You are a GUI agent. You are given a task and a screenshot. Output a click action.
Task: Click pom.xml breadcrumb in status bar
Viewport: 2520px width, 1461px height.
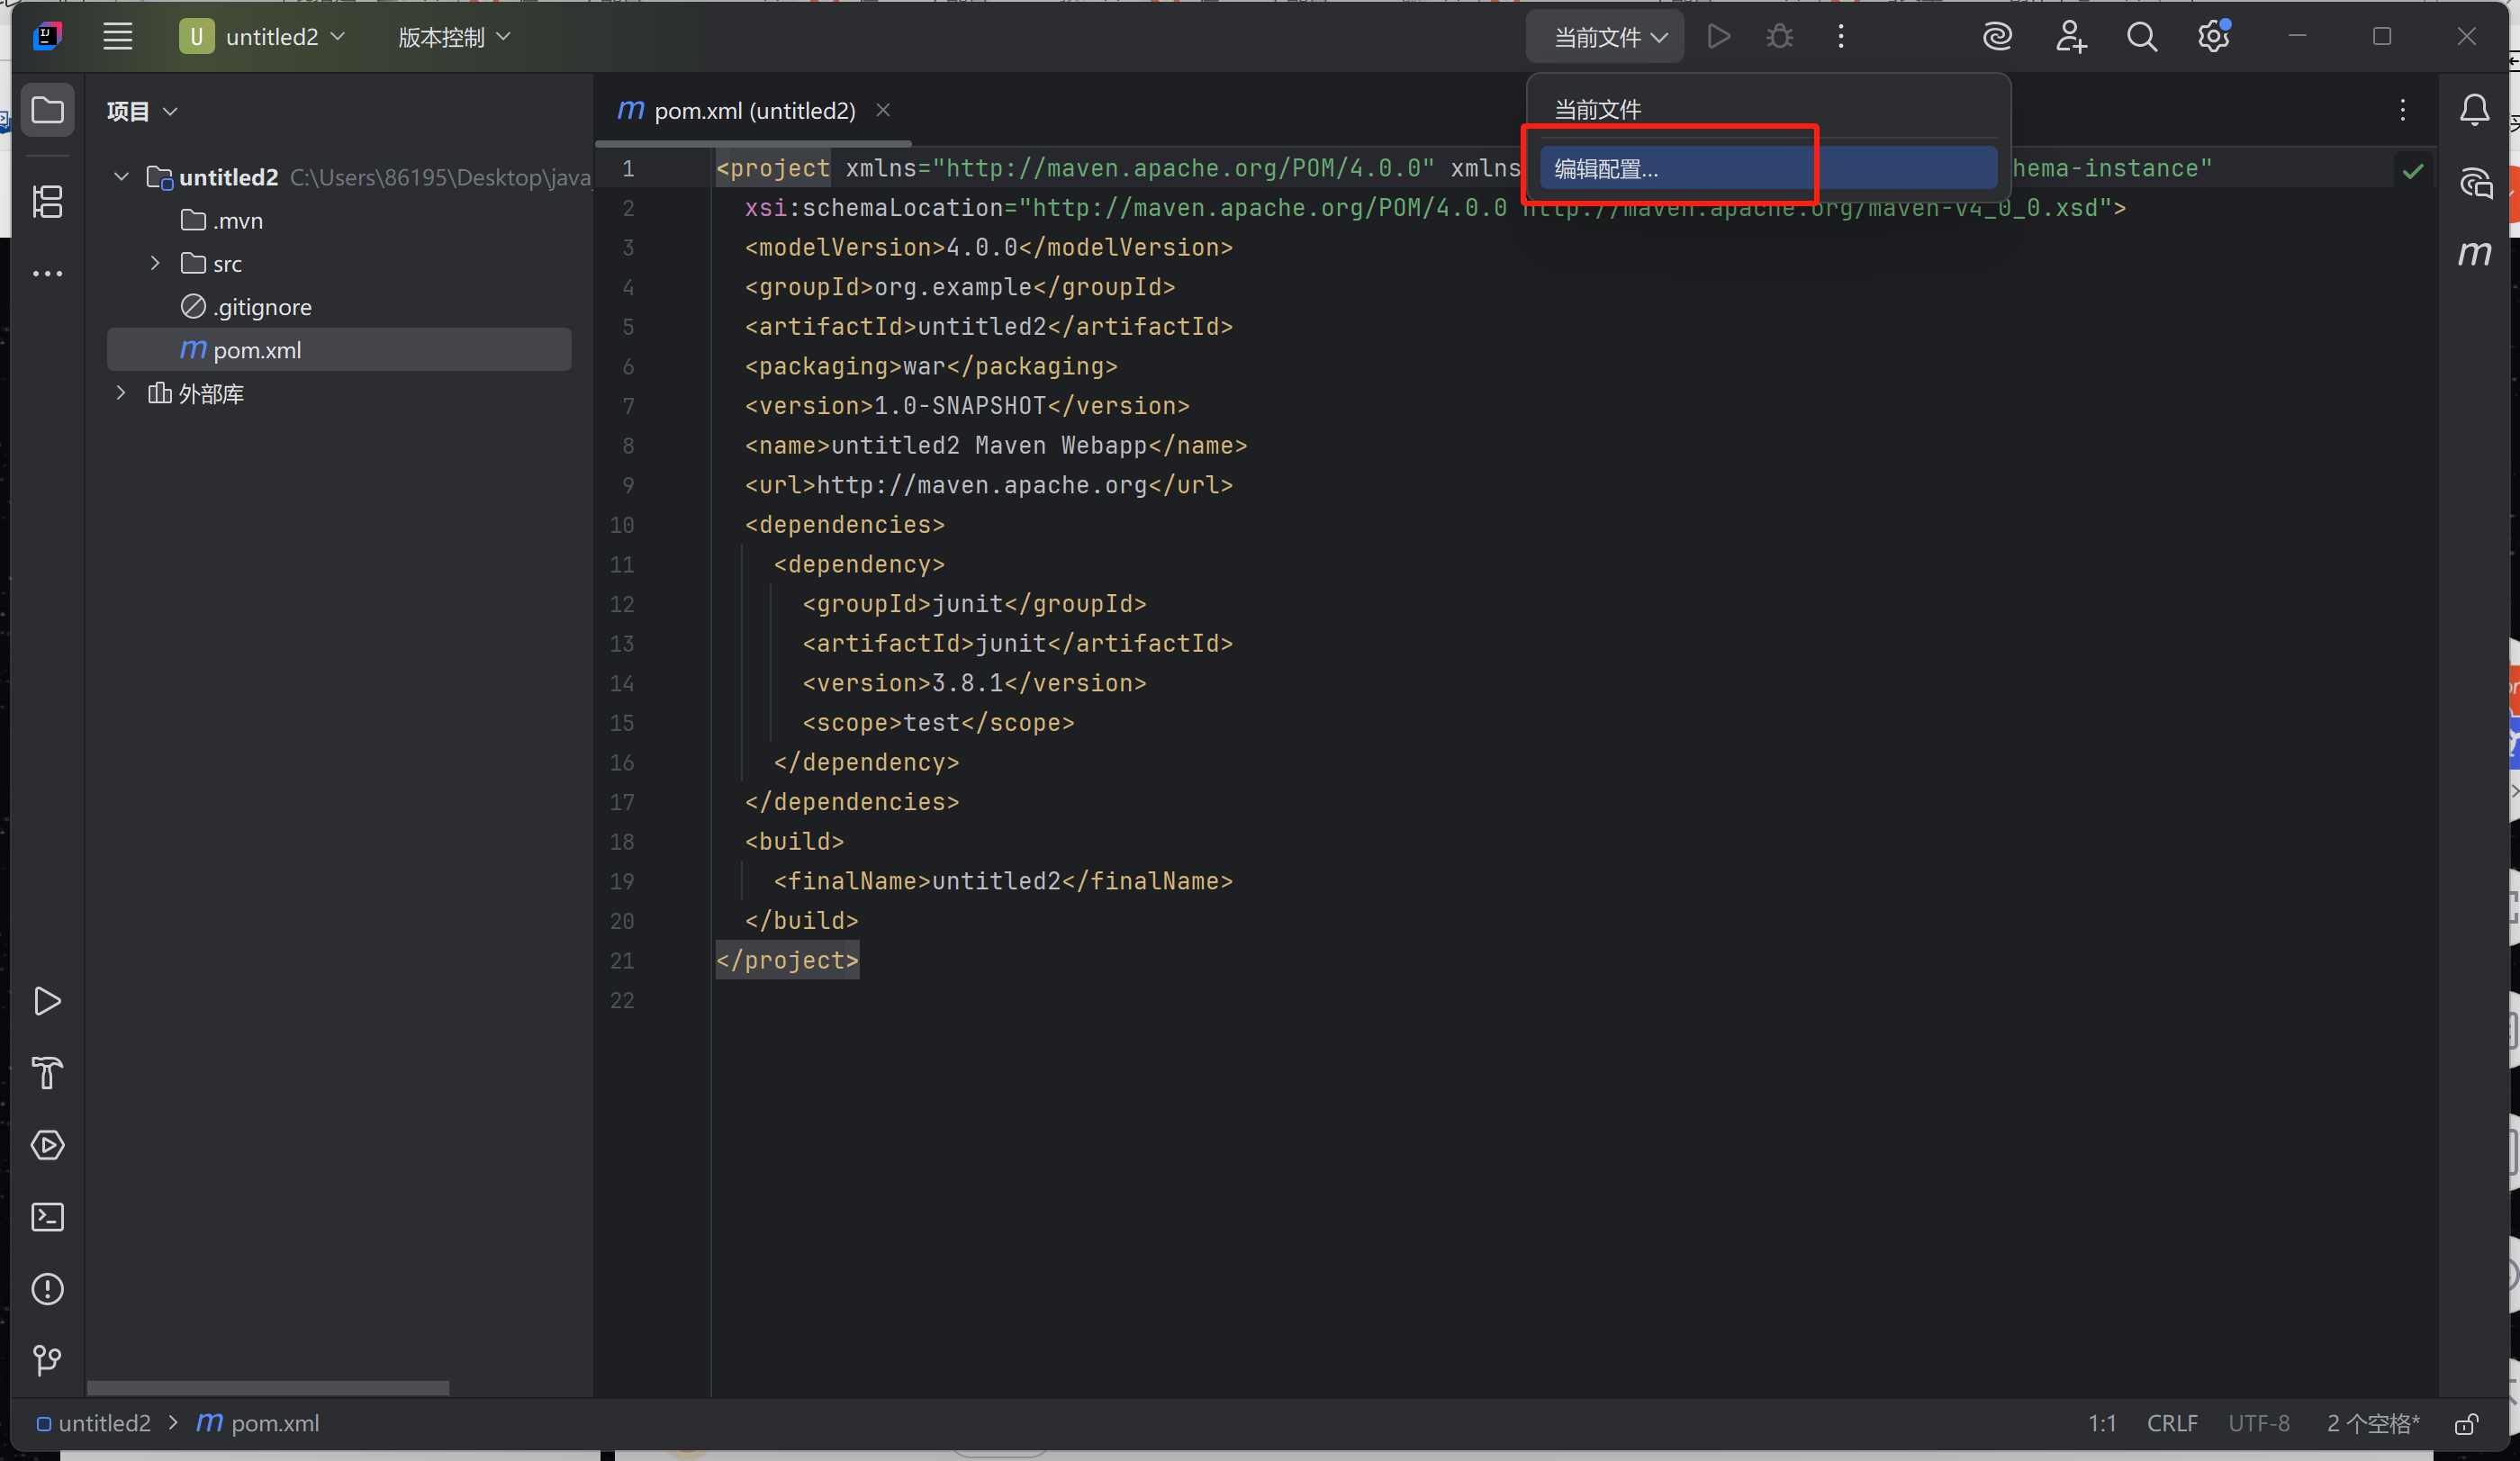(x=258, y=1424)
